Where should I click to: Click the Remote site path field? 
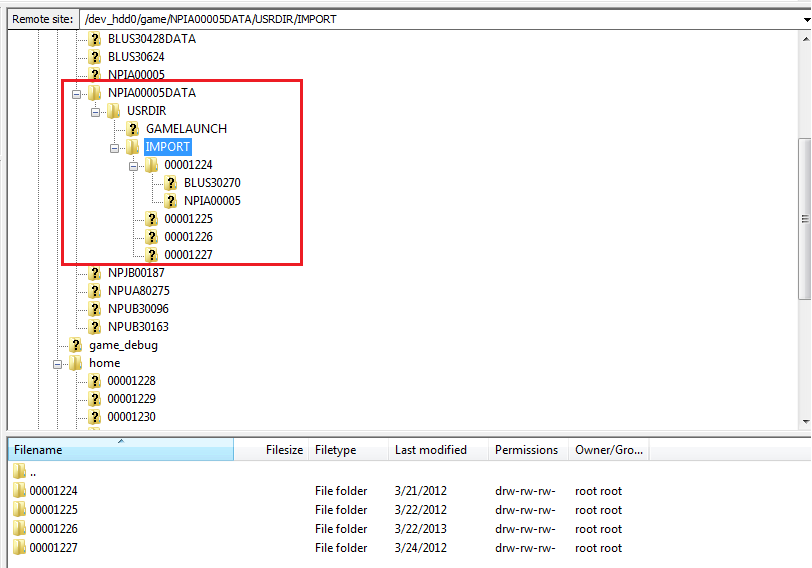440,19
